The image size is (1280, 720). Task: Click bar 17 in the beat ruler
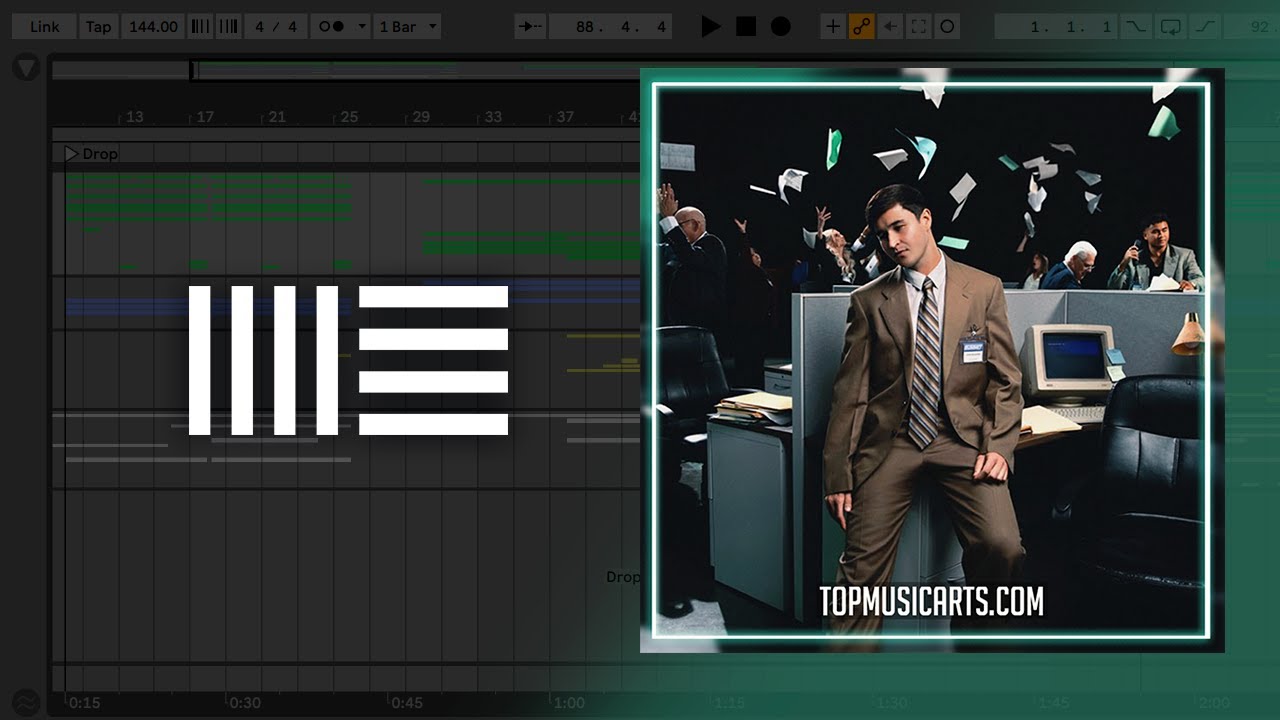[x=204, y=117]
